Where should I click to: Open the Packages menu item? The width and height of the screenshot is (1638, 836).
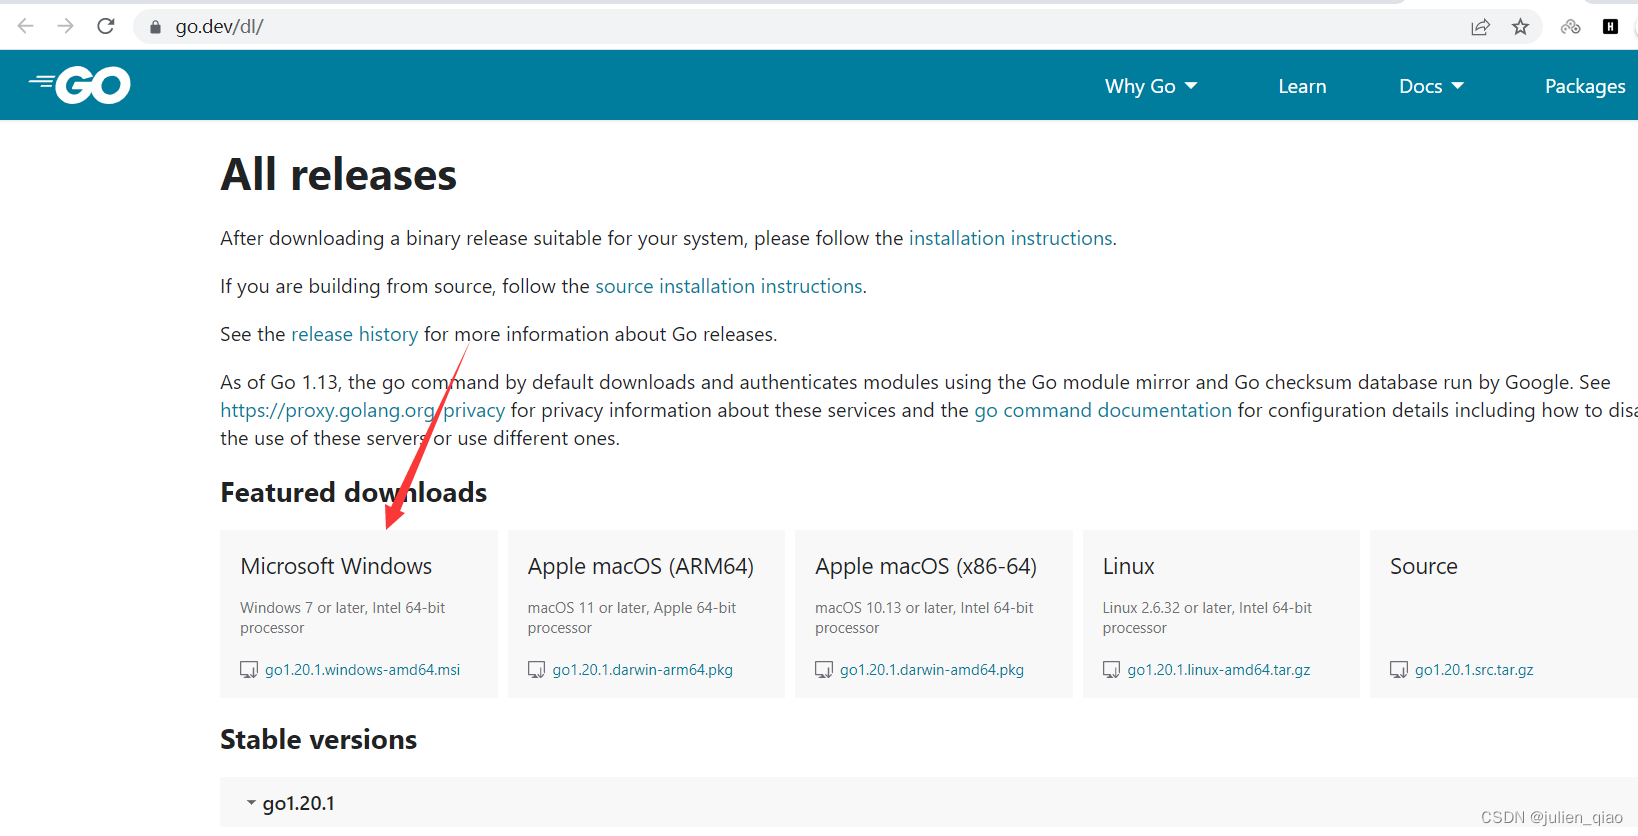coord(1585,86)
